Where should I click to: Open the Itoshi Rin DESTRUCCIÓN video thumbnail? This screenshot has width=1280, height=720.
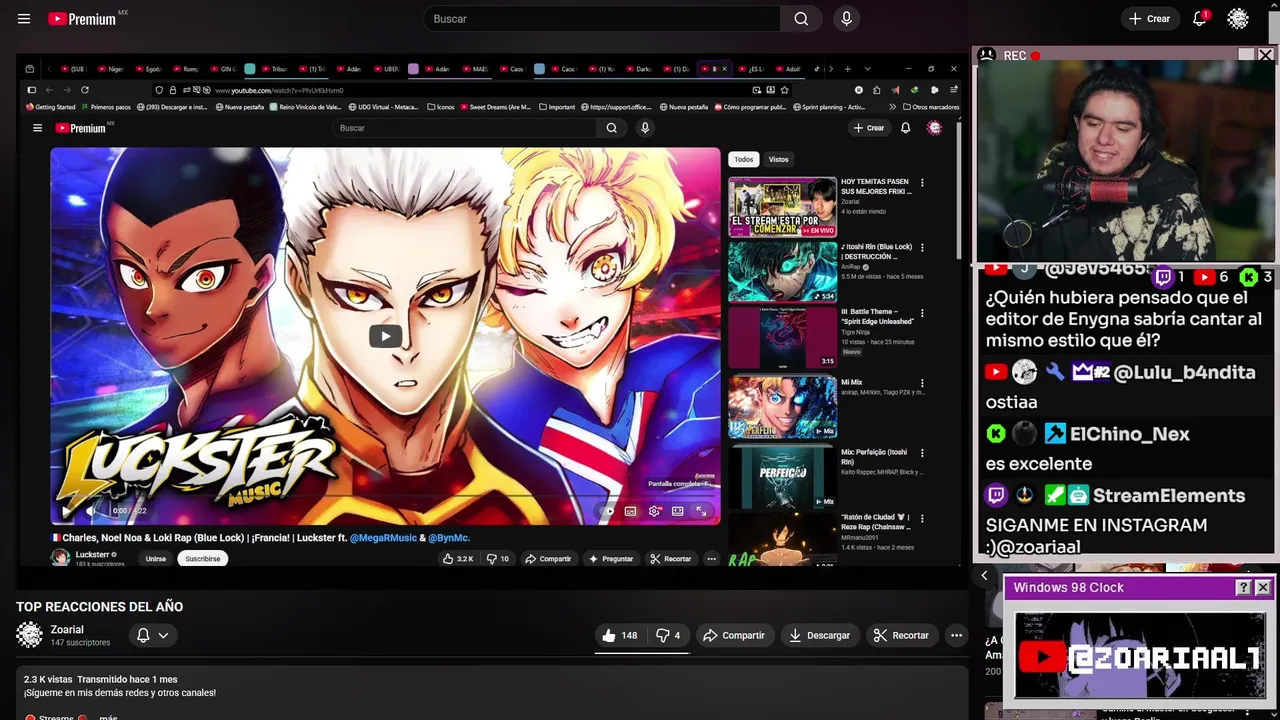782,272
